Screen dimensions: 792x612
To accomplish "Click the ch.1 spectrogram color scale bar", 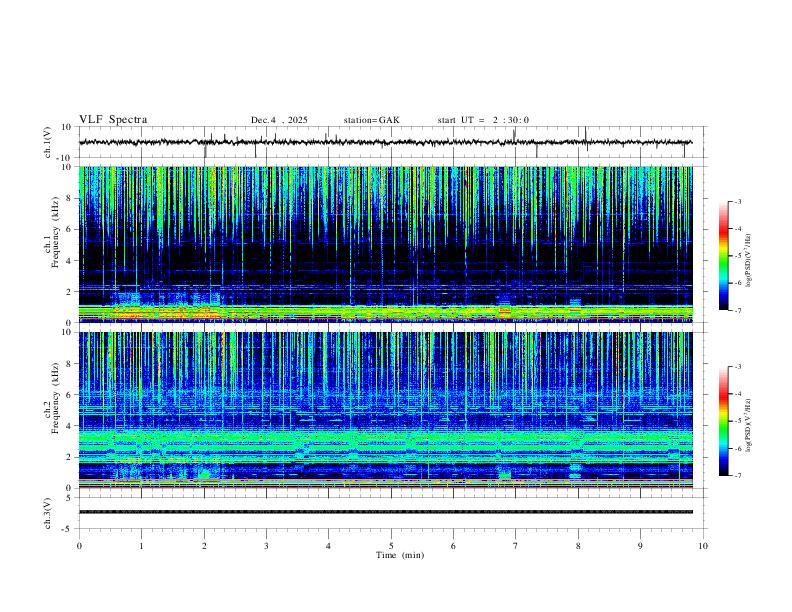I will 723,256.
